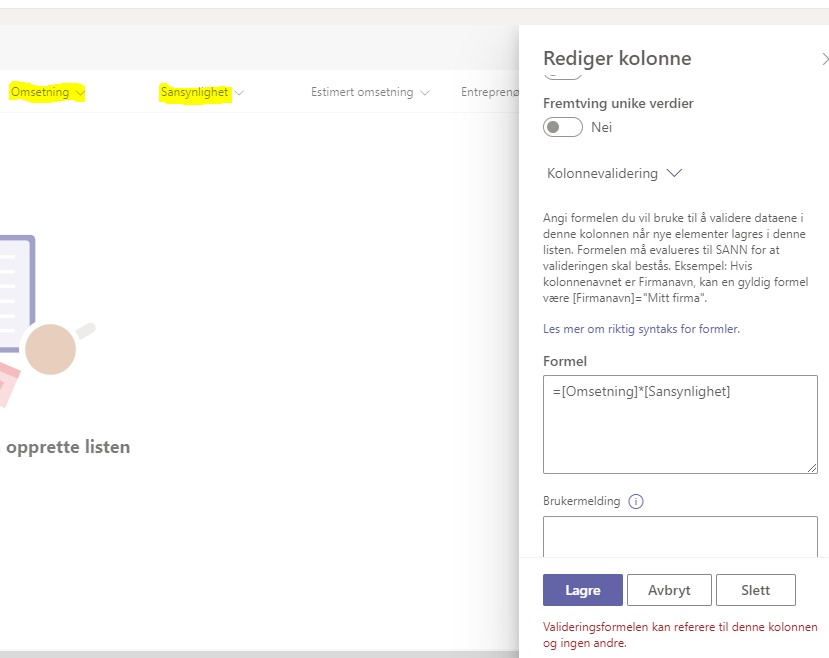Click the Avbryt button
The width and height of the screenshot is (829, 658).
pyautogui.click(x=669, y=590)
